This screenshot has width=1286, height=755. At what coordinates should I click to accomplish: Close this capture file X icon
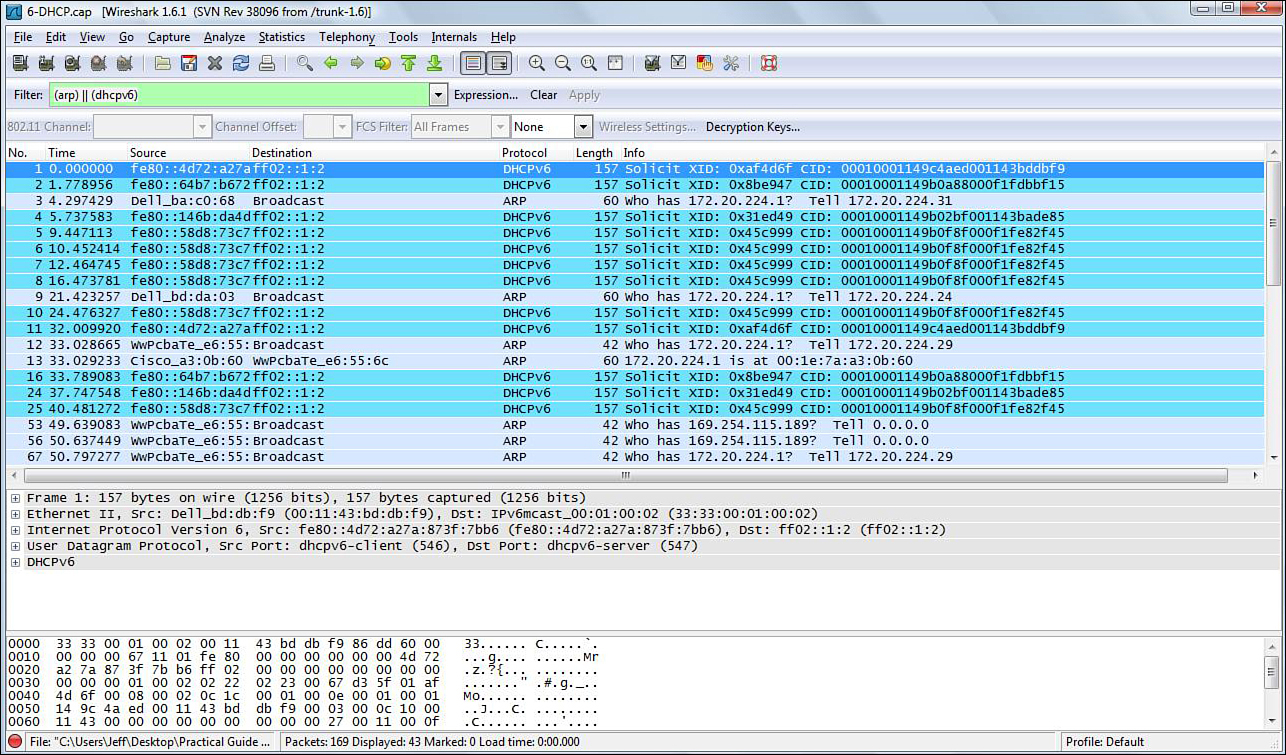tap(215, 63)
